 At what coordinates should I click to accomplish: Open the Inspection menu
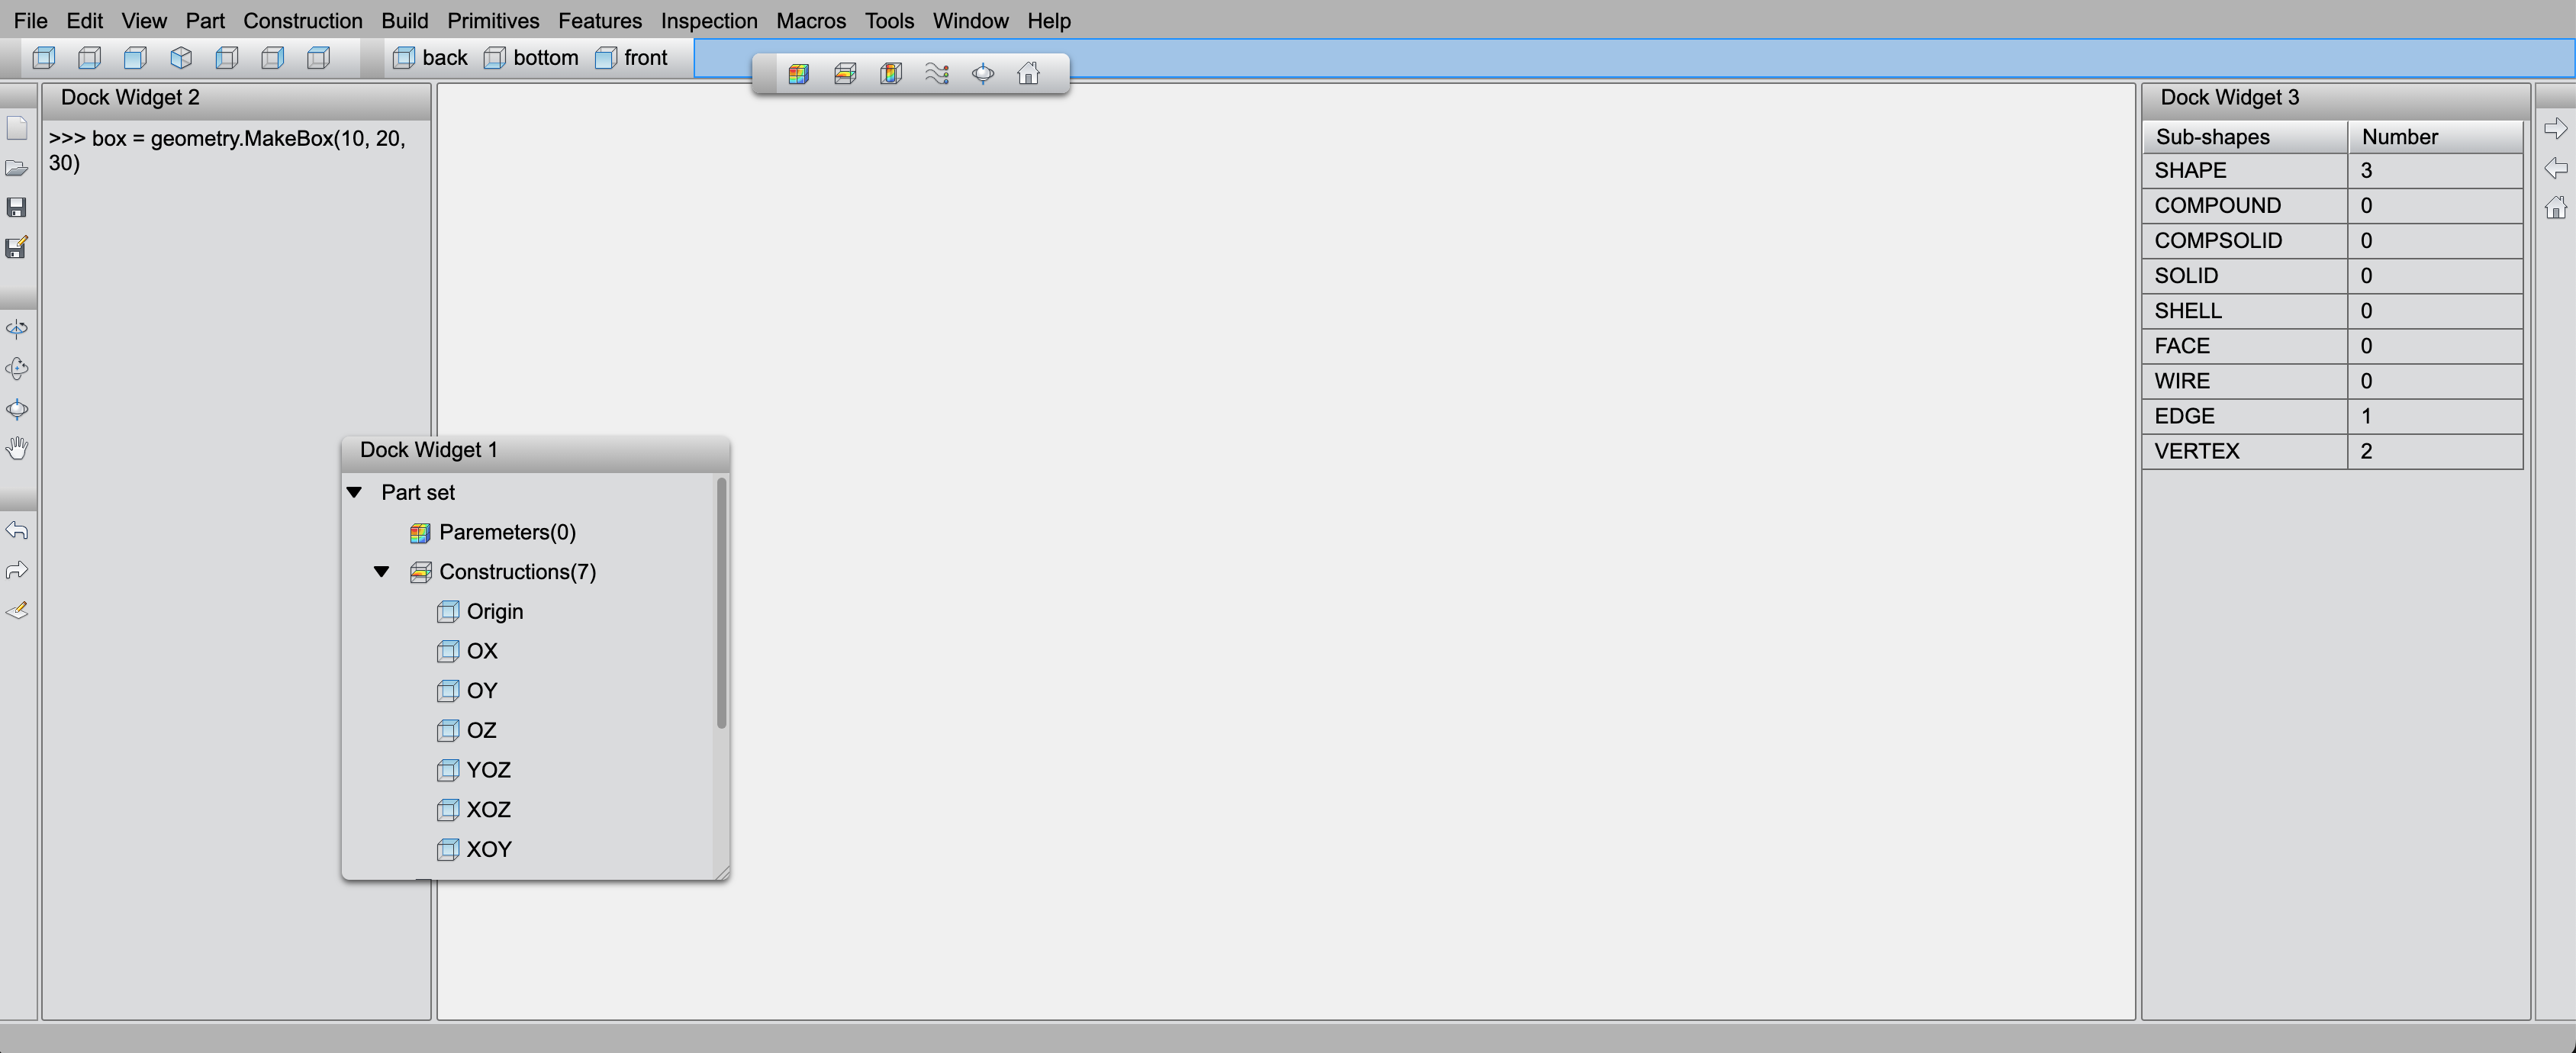(708, 20)
